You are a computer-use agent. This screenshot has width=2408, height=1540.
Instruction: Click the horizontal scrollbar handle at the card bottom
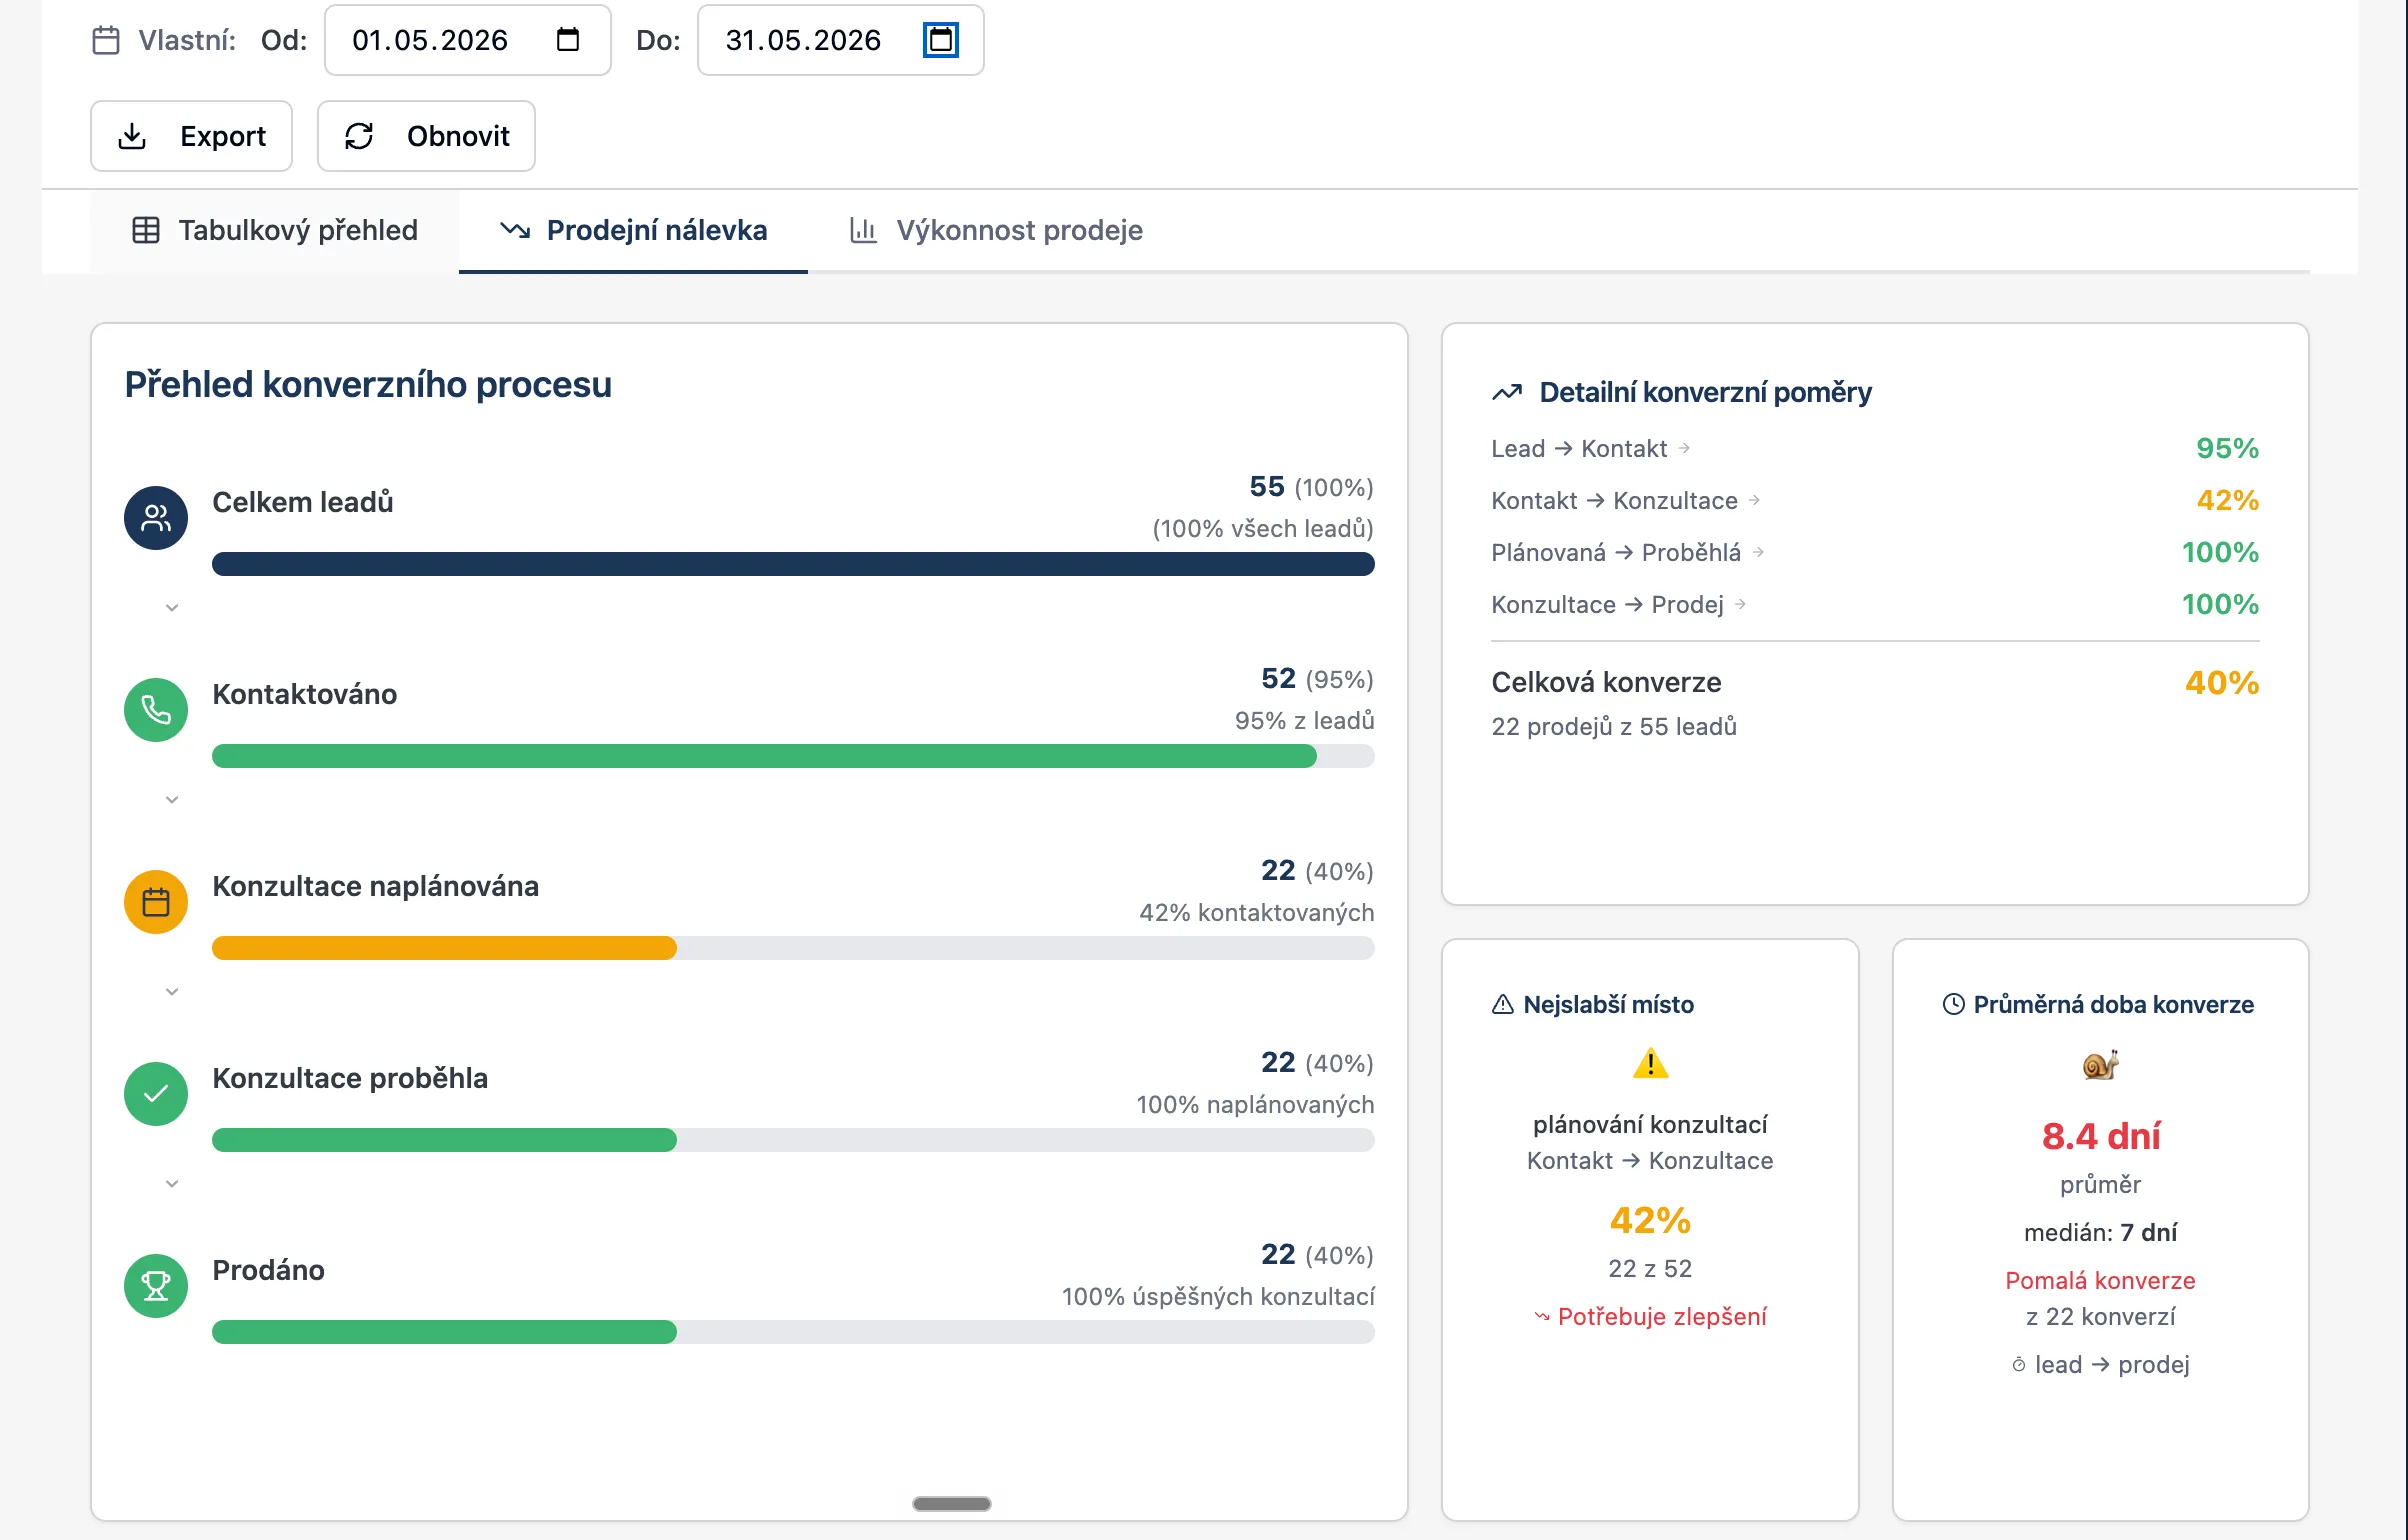[952, 1504]
